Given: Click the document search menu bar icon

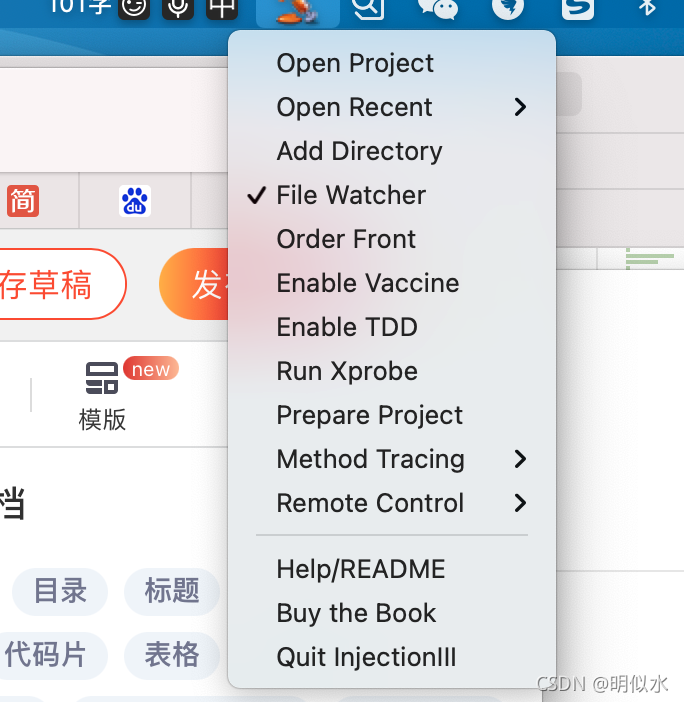Looking at the screenshot, I should coord(368,9).
